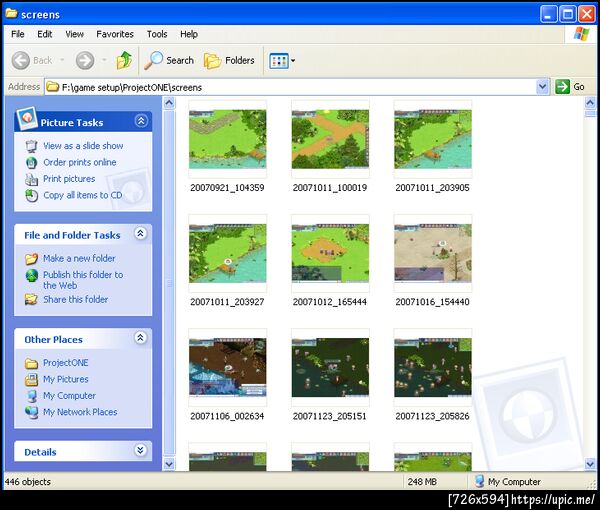Click the My Pictures folder icon

31,379
